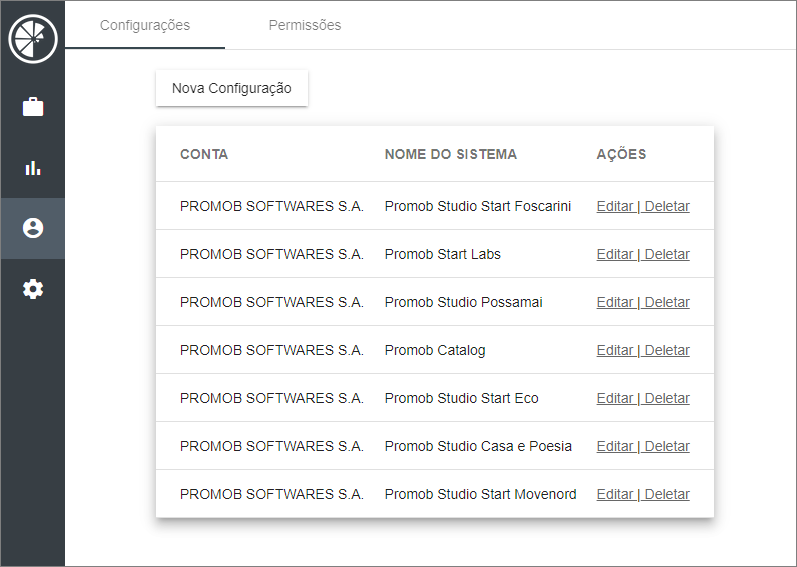Click Editar for Promob Studio Start Foscarini
797x567 pixels.
pyautogui.click(x=615, y=206)
